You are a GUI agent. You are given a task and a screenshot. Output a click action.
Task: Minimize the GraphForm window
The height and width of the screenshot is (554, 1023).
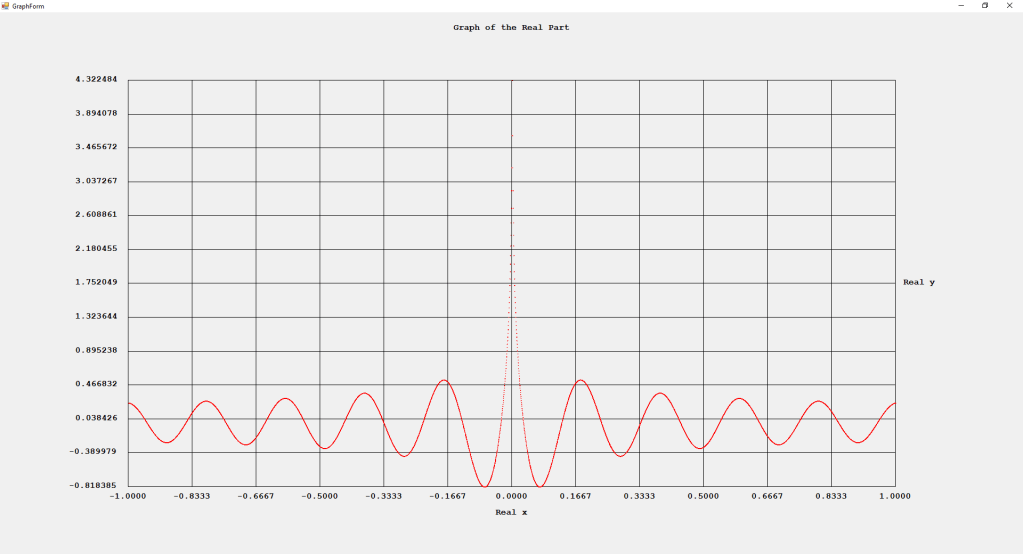tap(961, 6)
